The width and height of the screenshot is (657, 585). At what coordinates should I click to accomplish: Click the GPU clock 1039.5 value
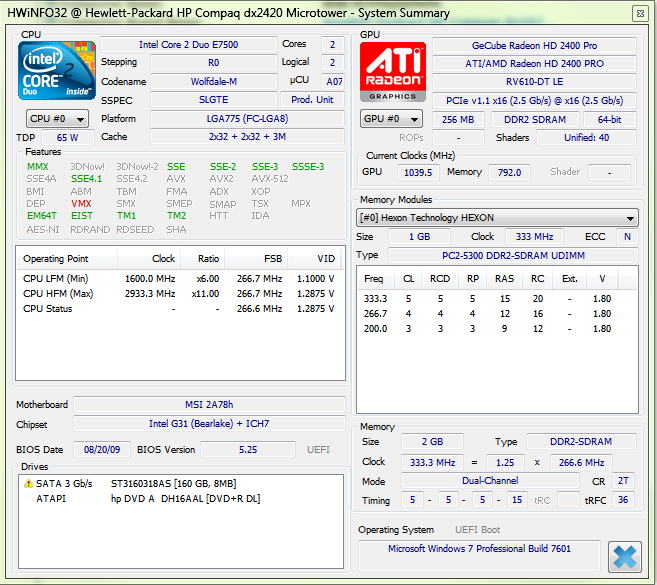418,173
